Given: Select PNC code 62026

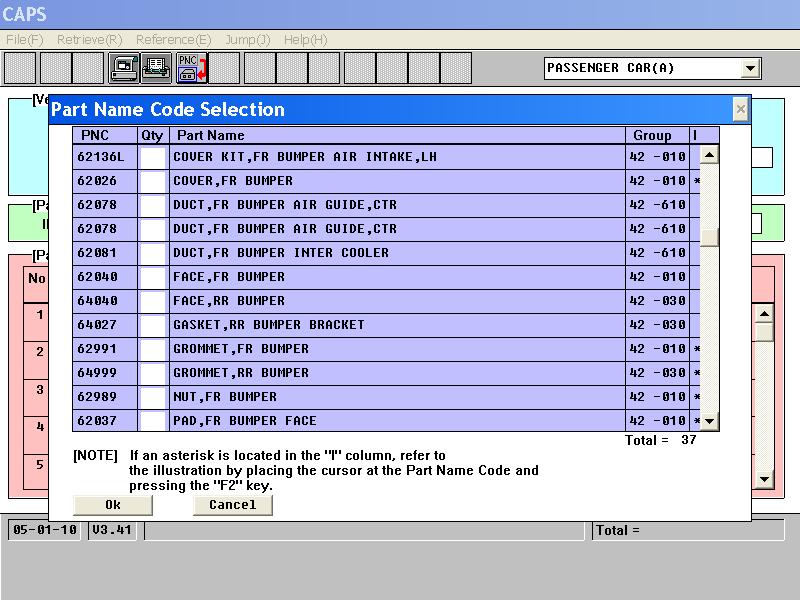Looking at the screenshot, I should click(97, 181).
